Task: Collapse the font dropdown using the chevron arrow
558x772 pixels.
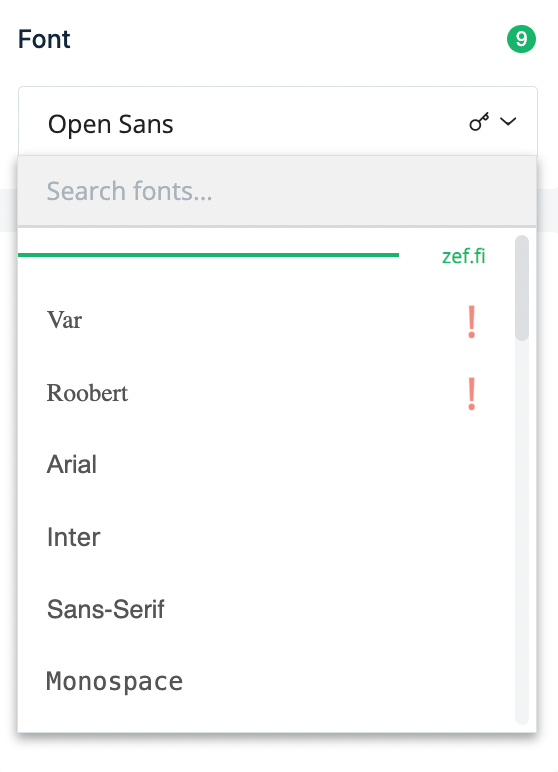Action: click(x=508, y=121)
